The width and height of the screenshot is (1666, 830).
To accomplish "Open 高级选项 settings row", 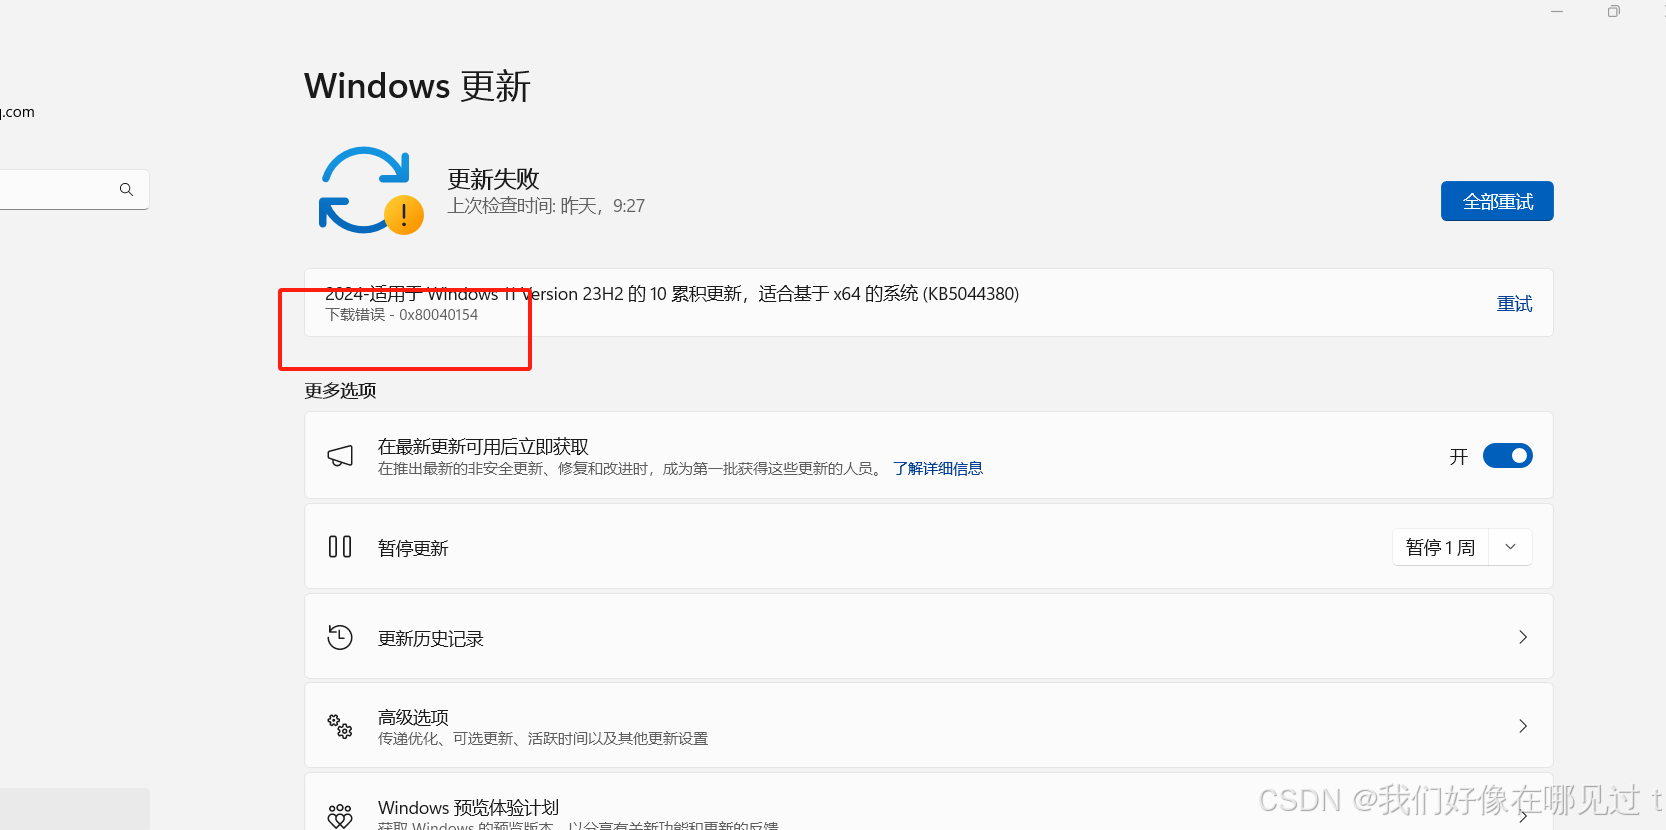I will point(929,726).
